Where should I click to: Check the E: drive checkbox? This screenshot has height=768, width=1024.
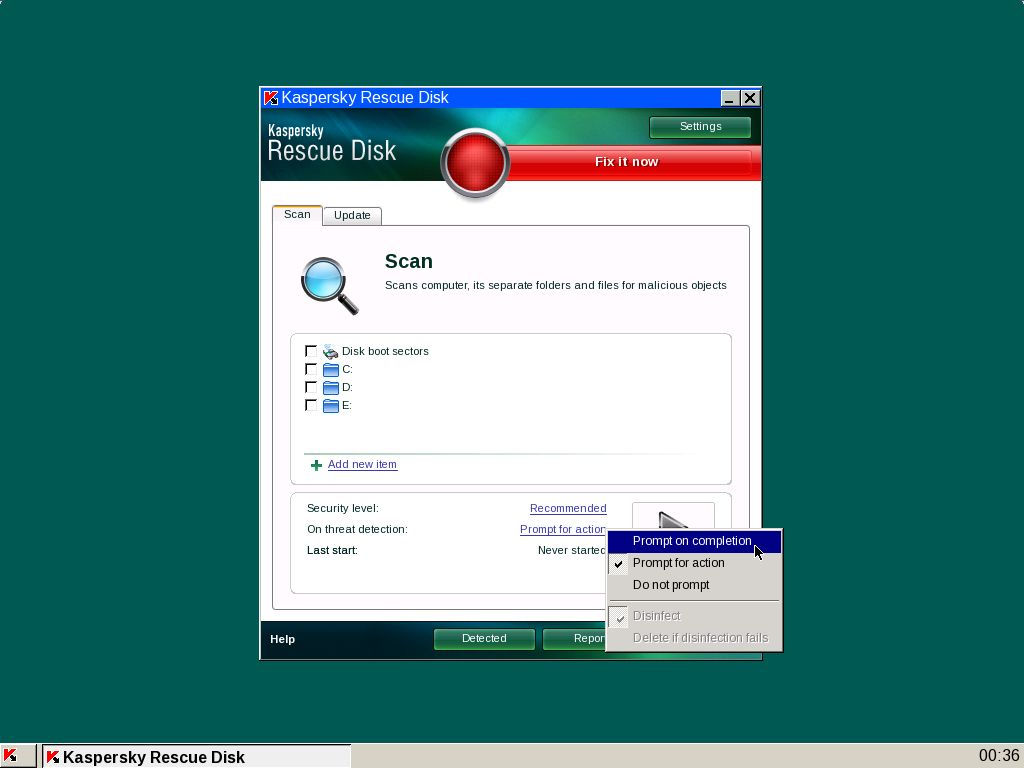tap(311, 406)
